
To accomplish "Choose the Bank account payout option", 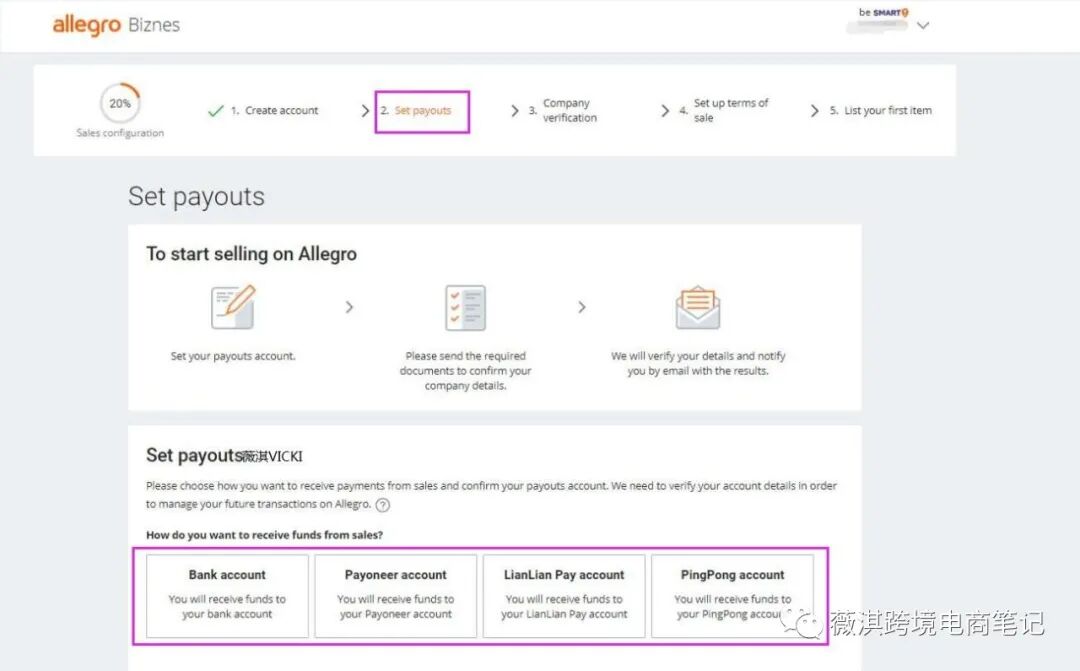I will (x=227, y=596).
